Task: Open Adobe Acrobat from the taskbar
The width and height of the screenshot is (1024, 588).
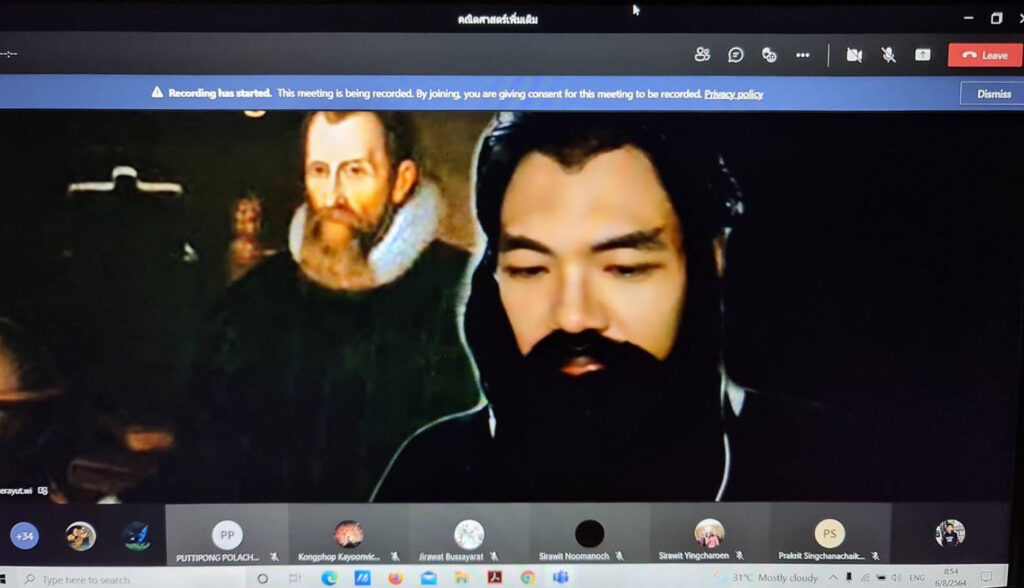Action: point(495,578)
